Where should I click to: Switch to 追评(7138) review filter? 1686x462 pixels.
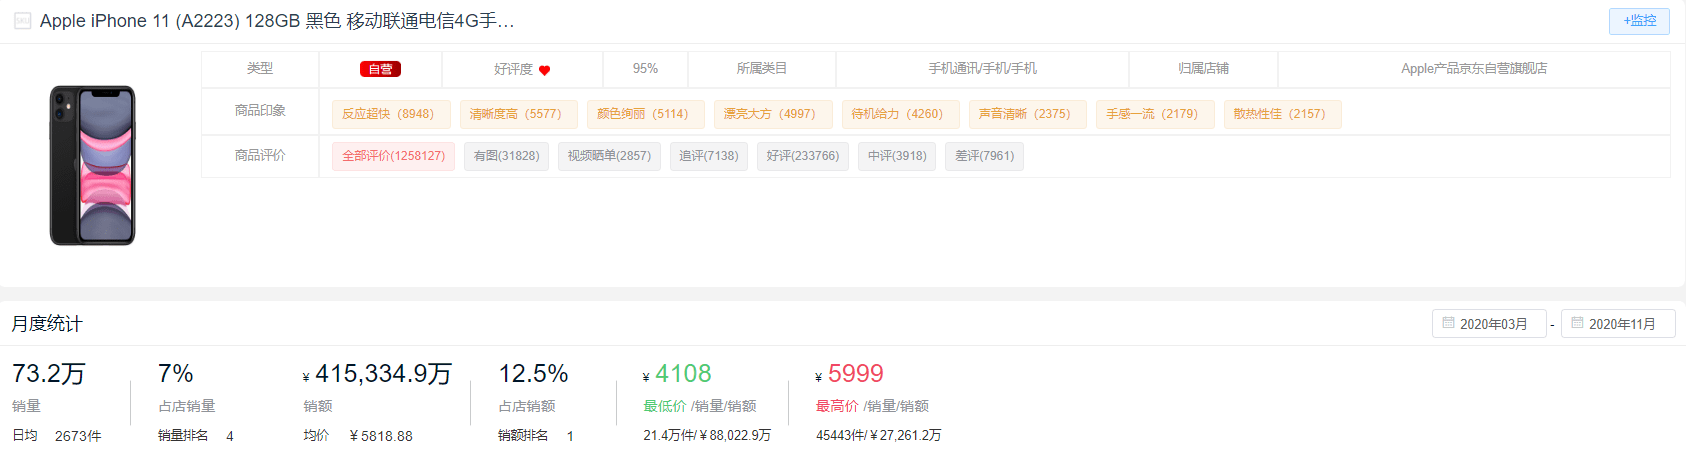[708, 156]
